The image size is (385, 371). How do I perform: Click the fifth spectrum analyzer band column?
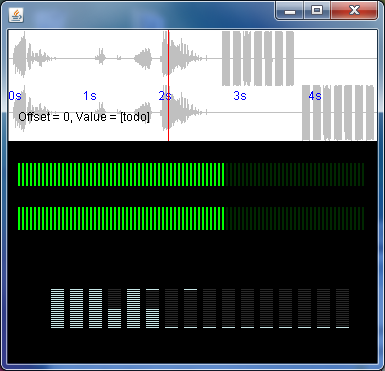point(133,308)
